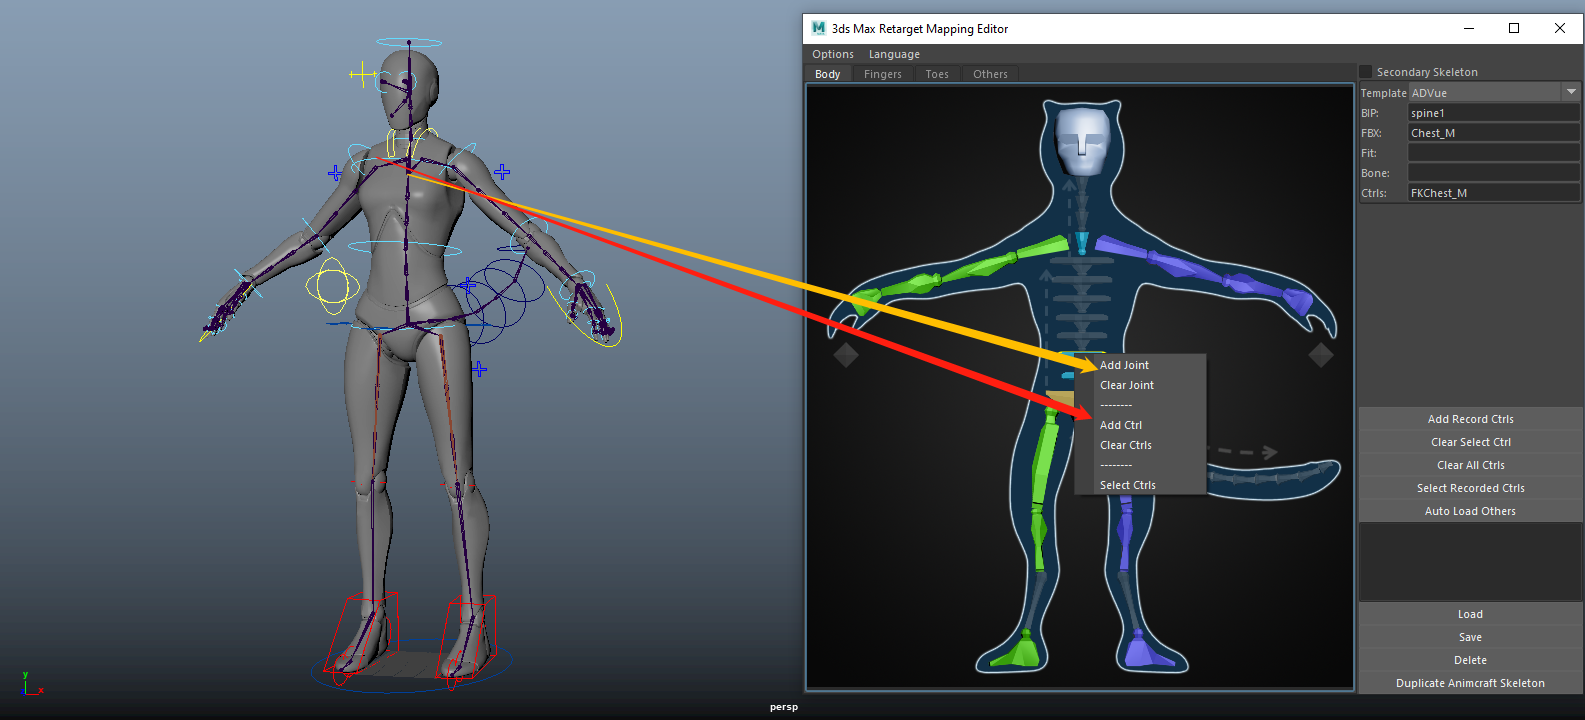Enable the Secondary Skeleton checkbox
This screenshot has height=720, width=1585.
(x=1366, y=72)
